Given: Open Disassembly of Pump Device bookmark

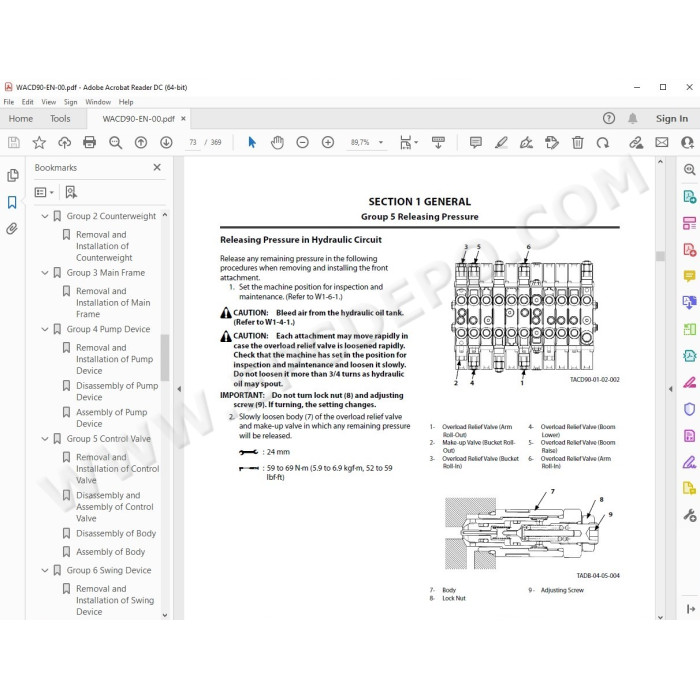Looking at the screenshot, I should (x=117, y=391).
